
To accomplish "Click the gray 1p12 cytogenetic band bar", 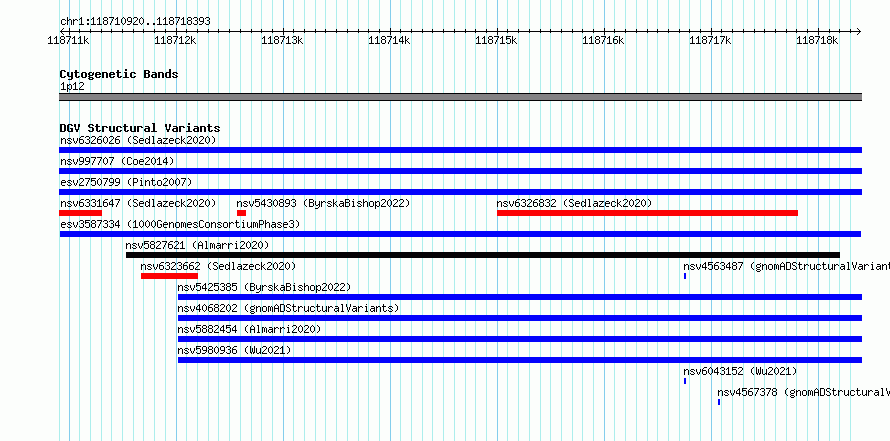I will (x=460, y=97).
